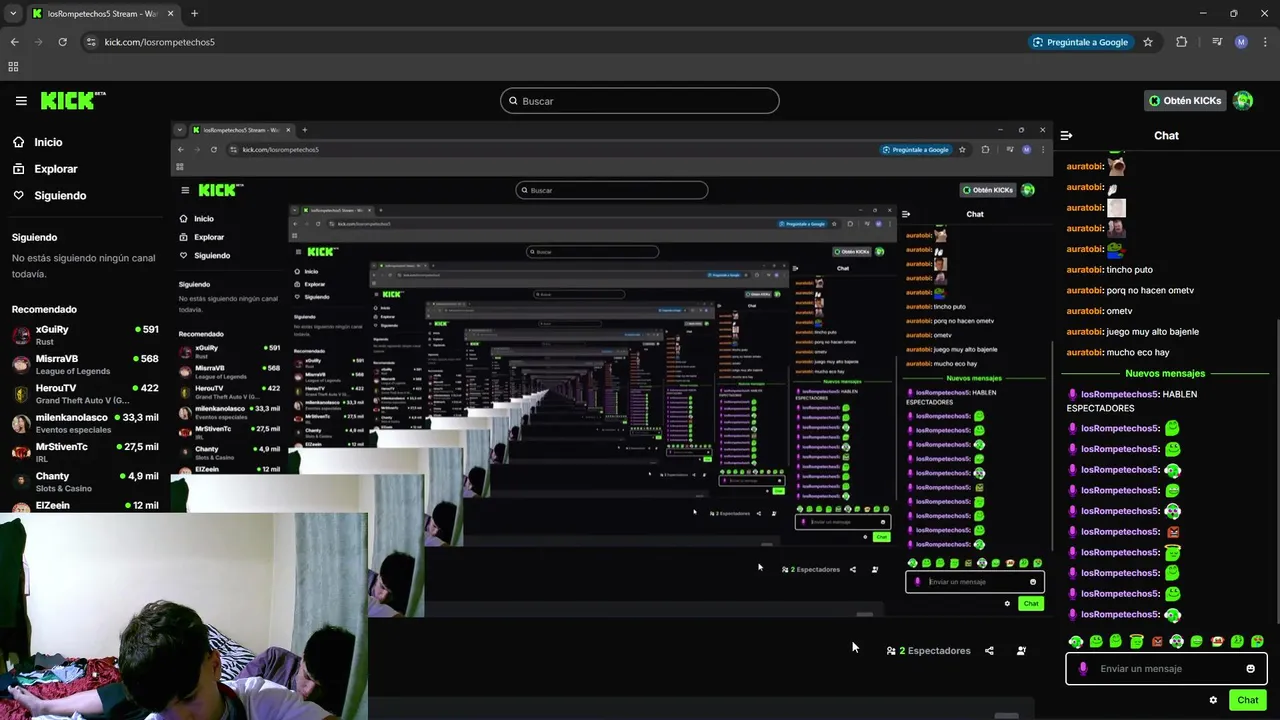Image resolution: width=1280 pixels, height=720 pixels.
Task: Open recommended channel milenkanolasco in the outermost sidebar
Action: pos(85,423)
